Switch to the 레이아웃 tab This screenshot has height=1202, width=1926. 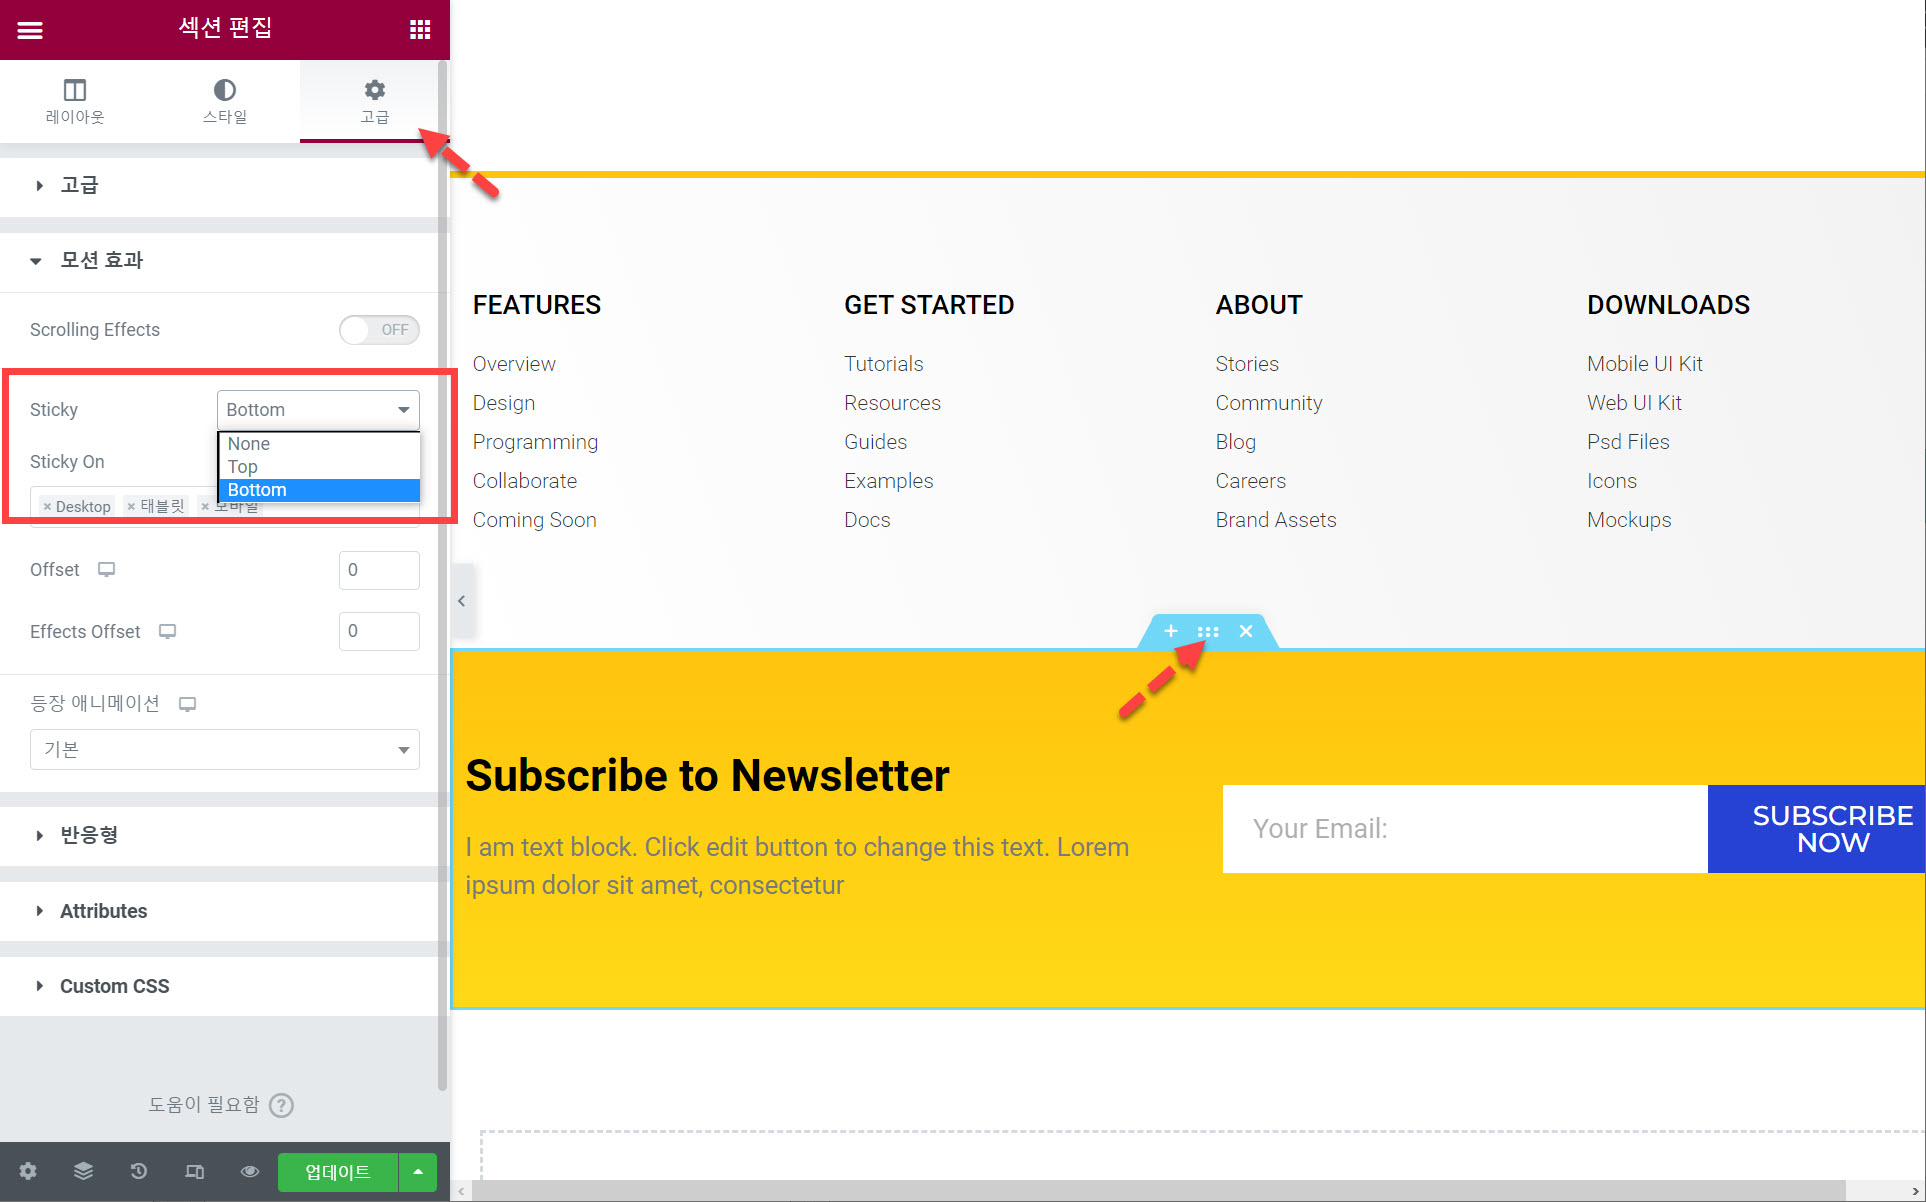click(75, 101)
